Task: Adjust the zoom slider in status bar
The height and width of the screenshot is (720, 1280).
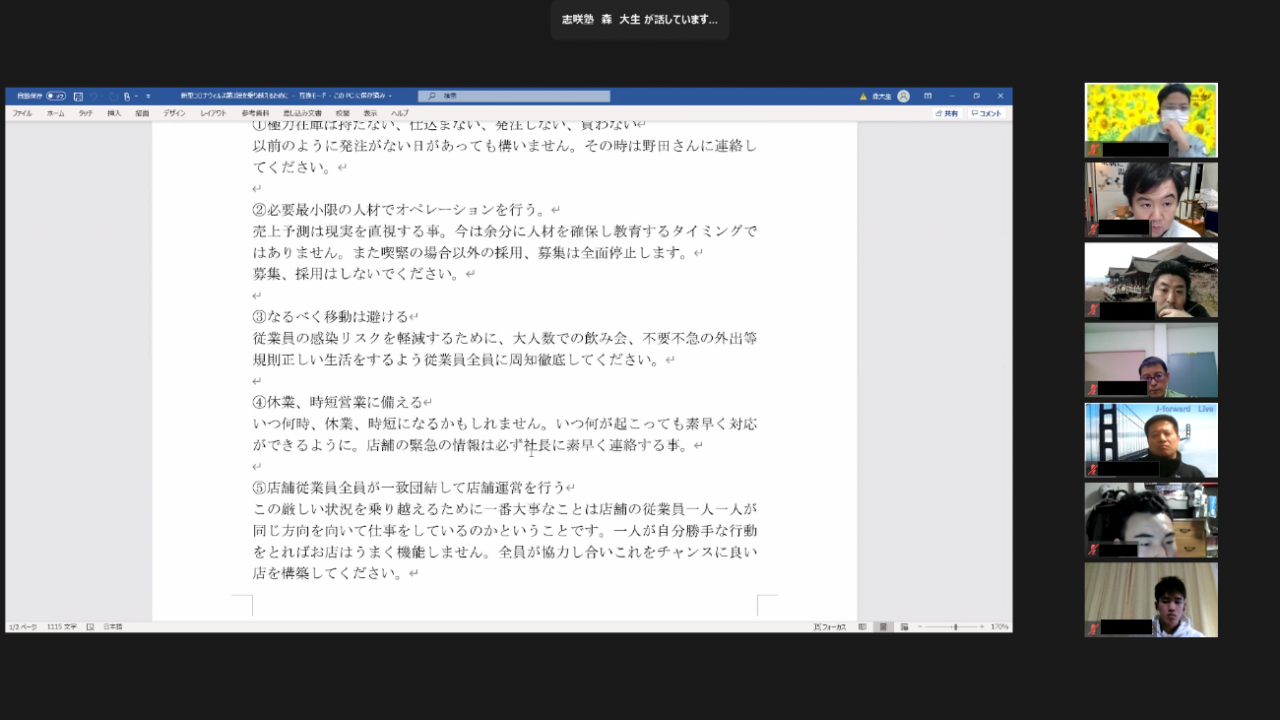Action: pos(954,627)
